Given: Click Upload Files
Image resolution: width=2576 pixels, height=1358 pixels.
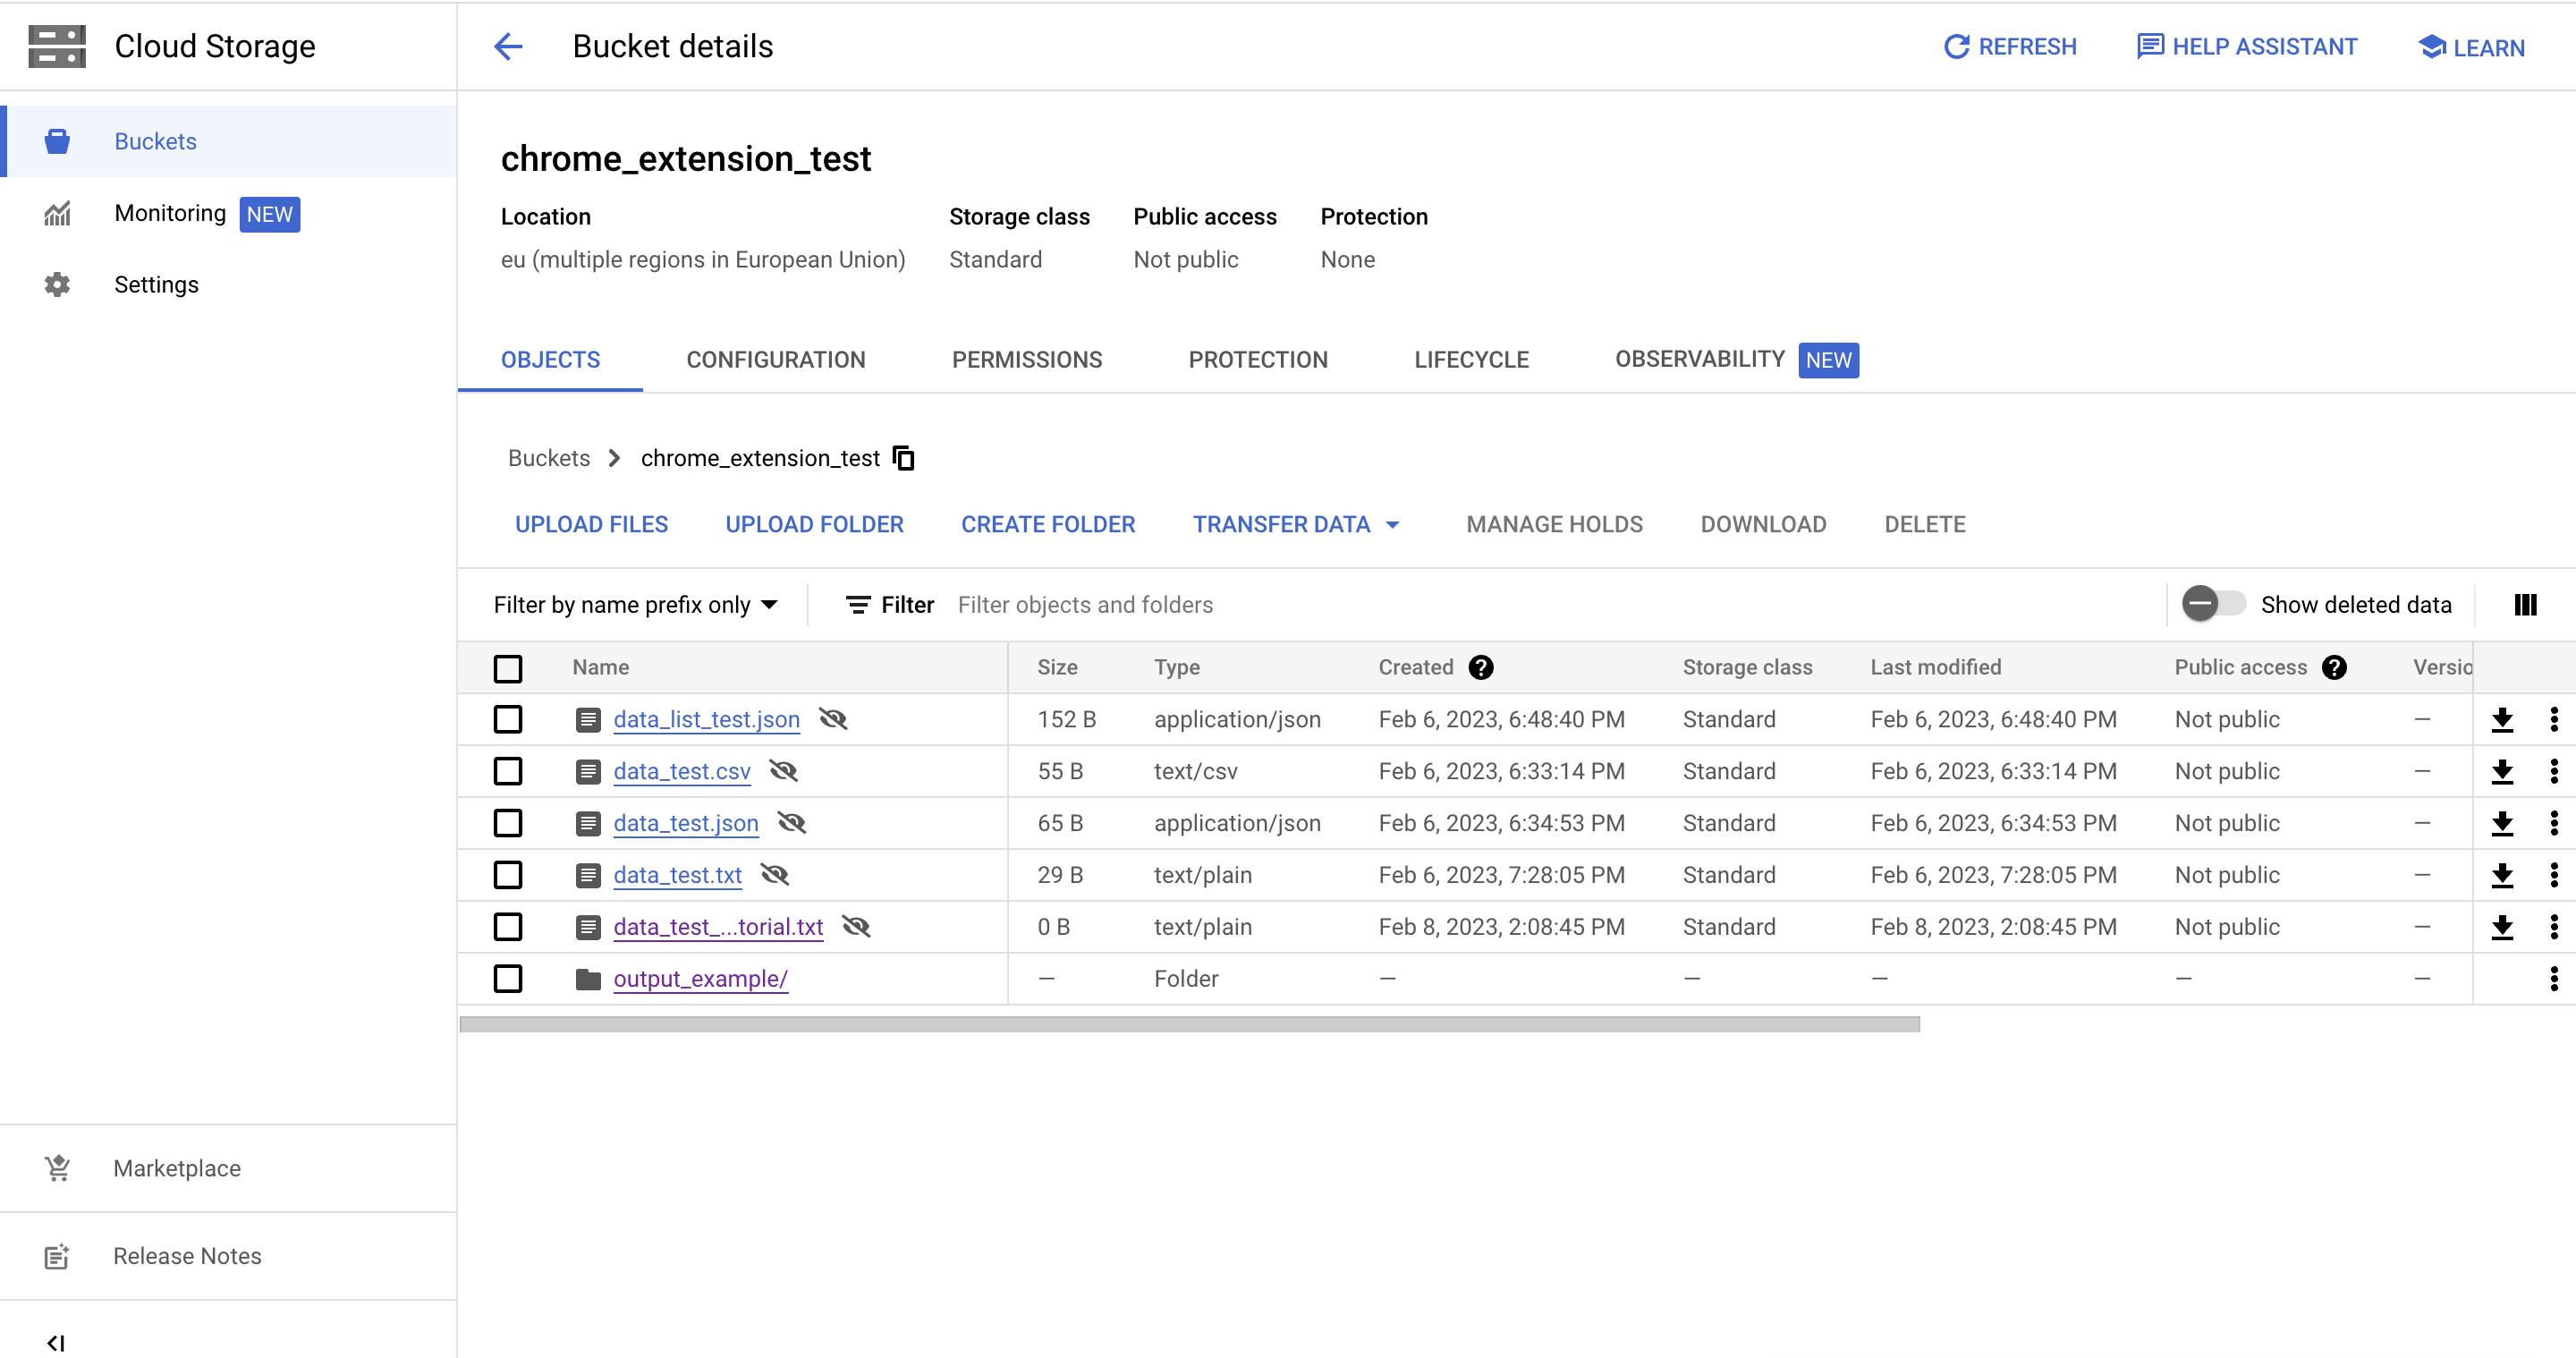Looking at the screenshot, I should [591, 525].
